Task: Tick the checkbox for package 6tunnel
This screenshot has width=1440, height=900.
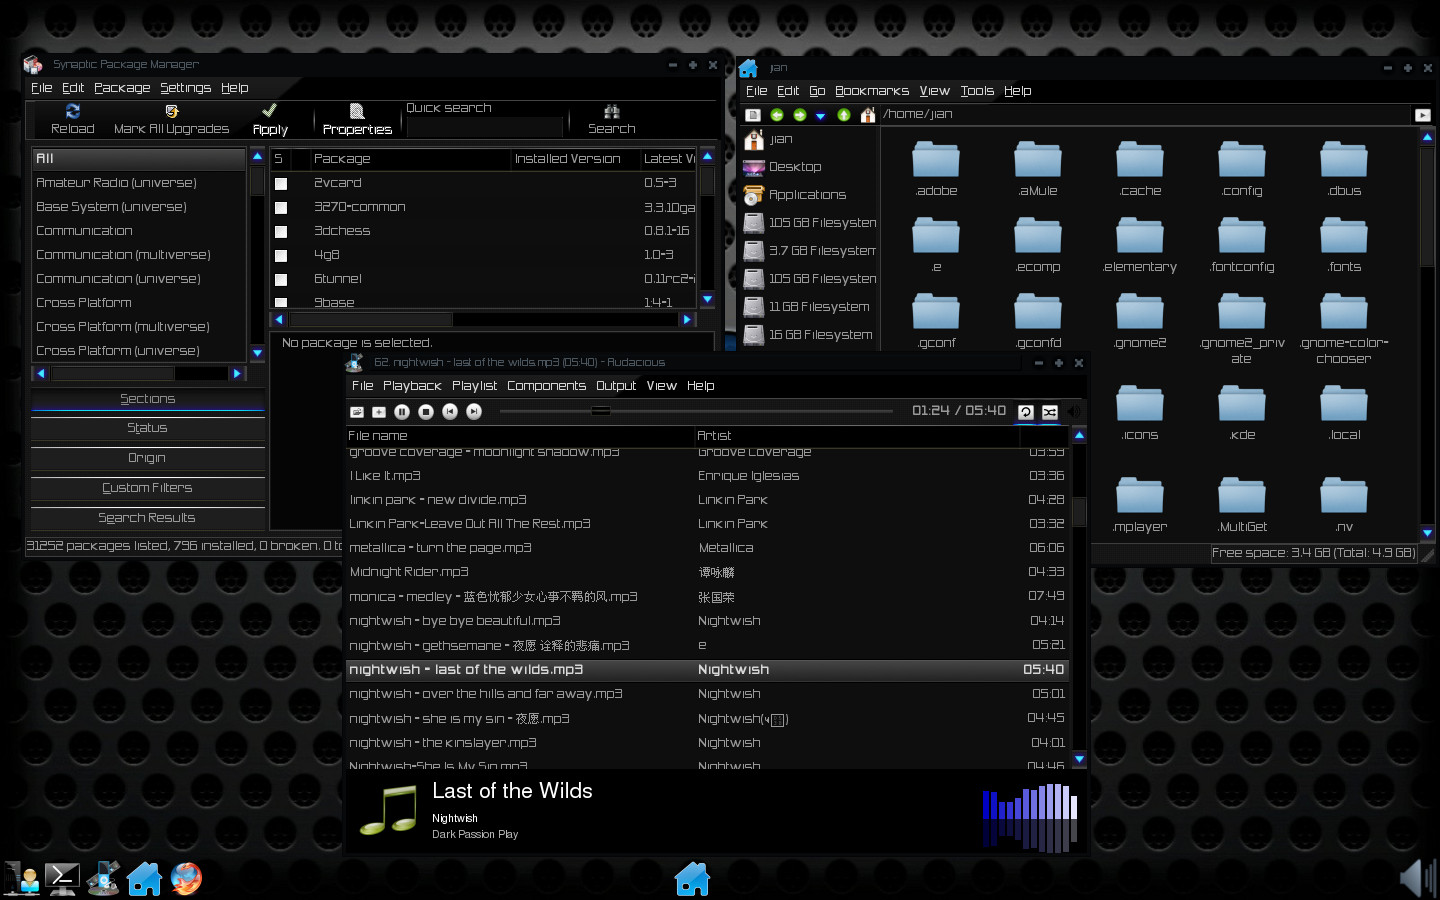Action: pyautogui.click(x=281, y=280)
